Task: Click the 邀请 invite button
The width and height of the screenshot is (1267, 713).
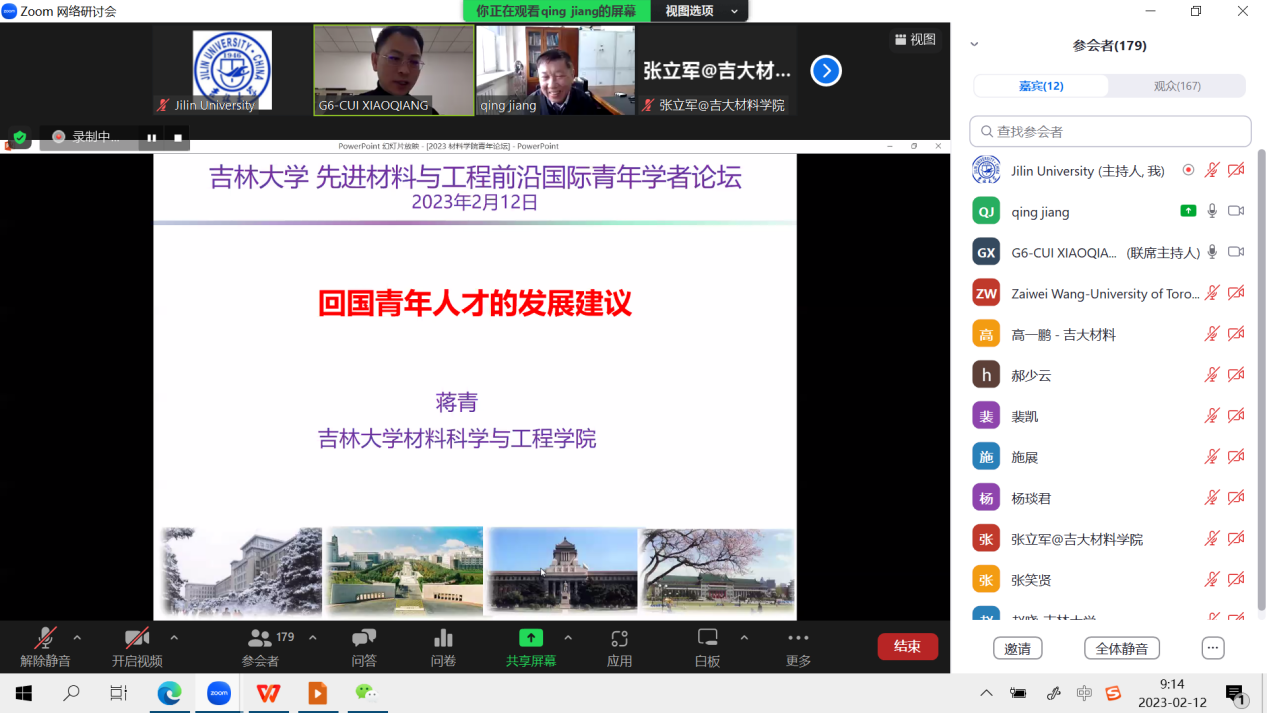Action: tap(1017, 648)
